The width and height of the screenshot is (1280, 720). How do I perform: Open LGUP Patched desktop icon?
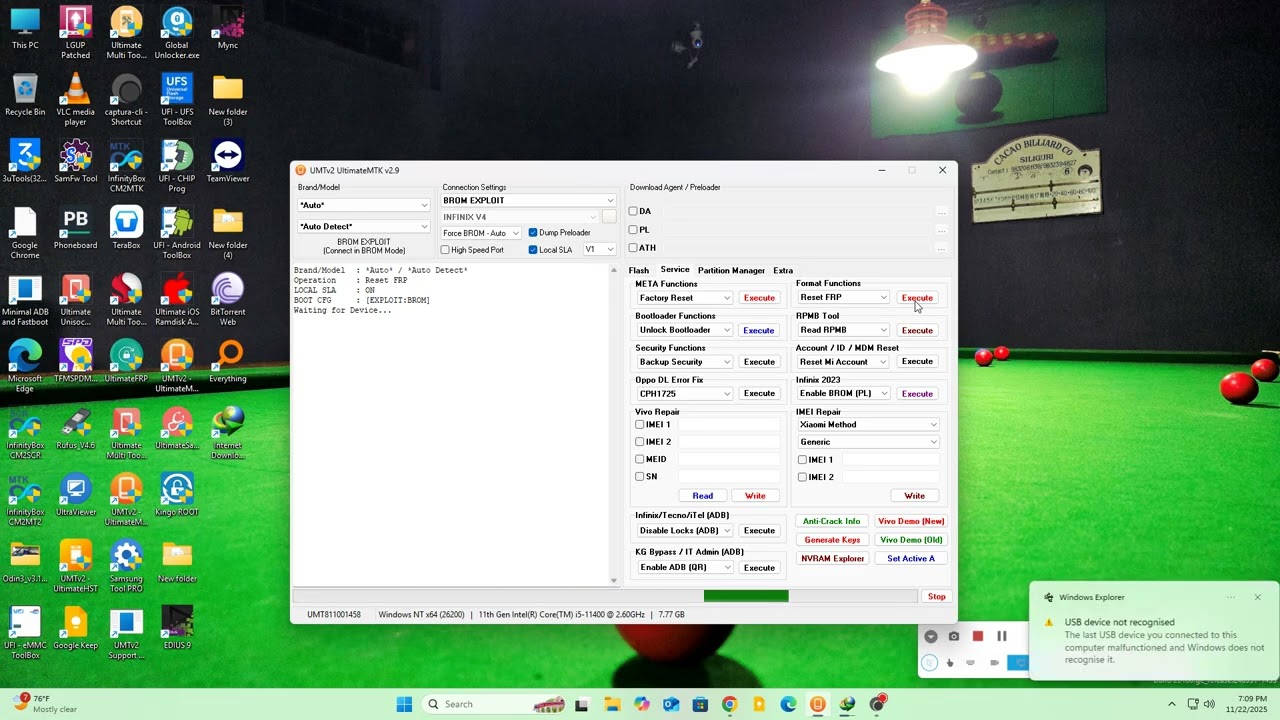pyautogui.click(x=75, y=32)
